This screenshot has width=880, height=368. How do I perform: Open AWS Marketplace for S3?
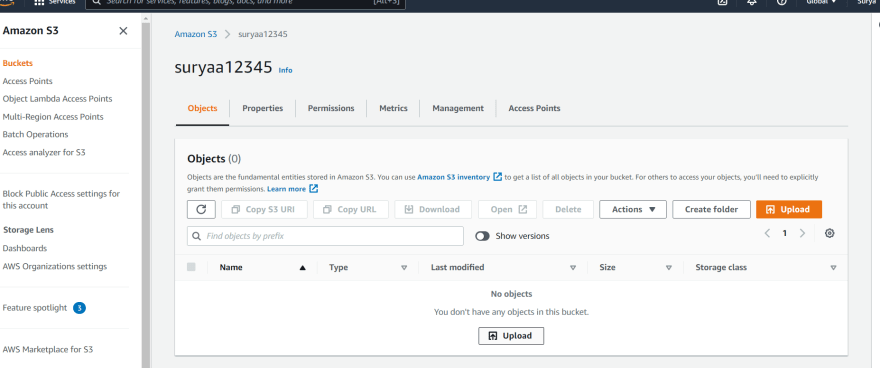tap(48, 349)
